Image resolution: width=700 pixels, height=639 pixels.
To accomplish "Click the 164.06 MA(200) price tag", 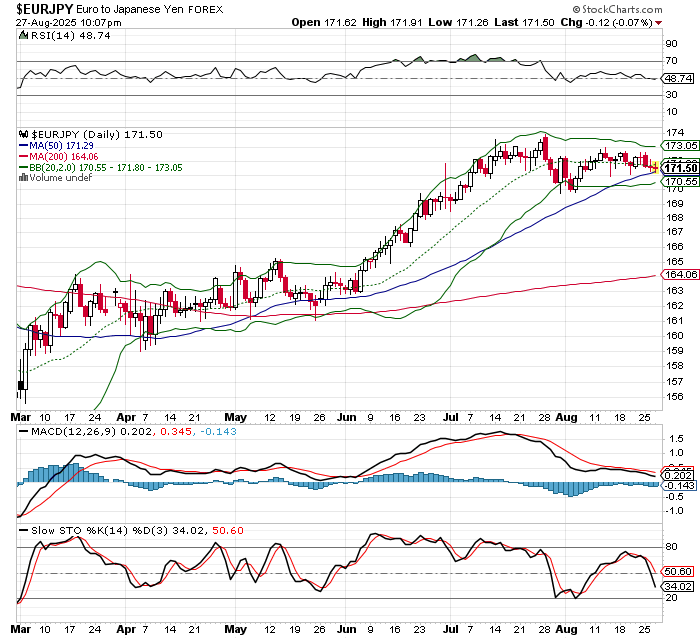I will click(679, 275).
